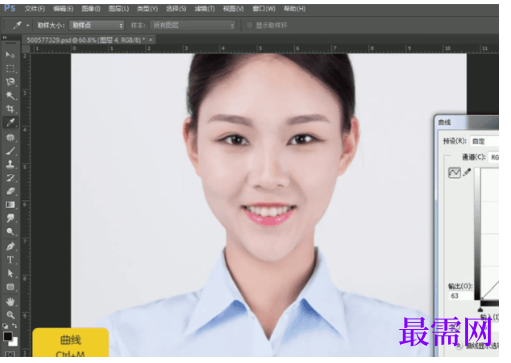This screenshot has height=363, width=511.
Task: Click the background white color swatch
Action: coord(15,342)
